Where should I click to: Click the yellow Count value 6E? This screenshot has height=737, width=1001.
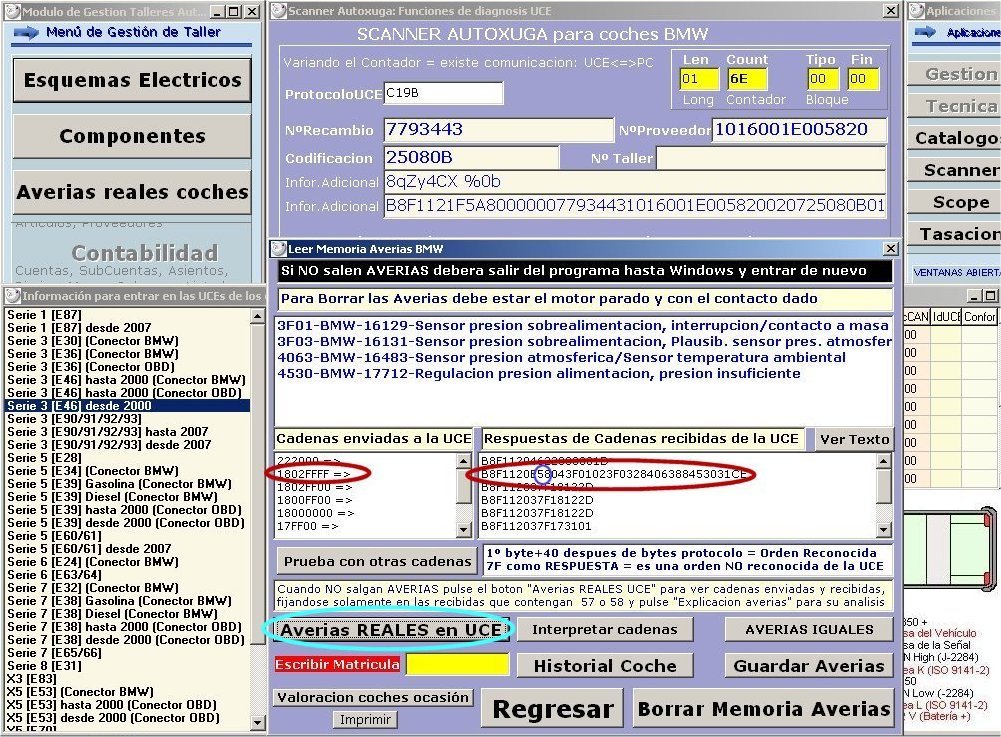pos(747,79)
